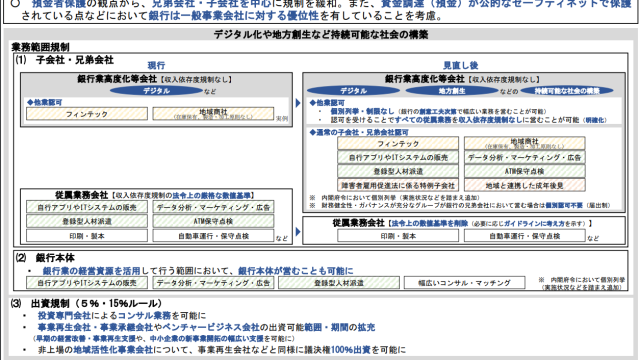Click 銀行本体が営むことも可能に blue text

click(296, 271)
